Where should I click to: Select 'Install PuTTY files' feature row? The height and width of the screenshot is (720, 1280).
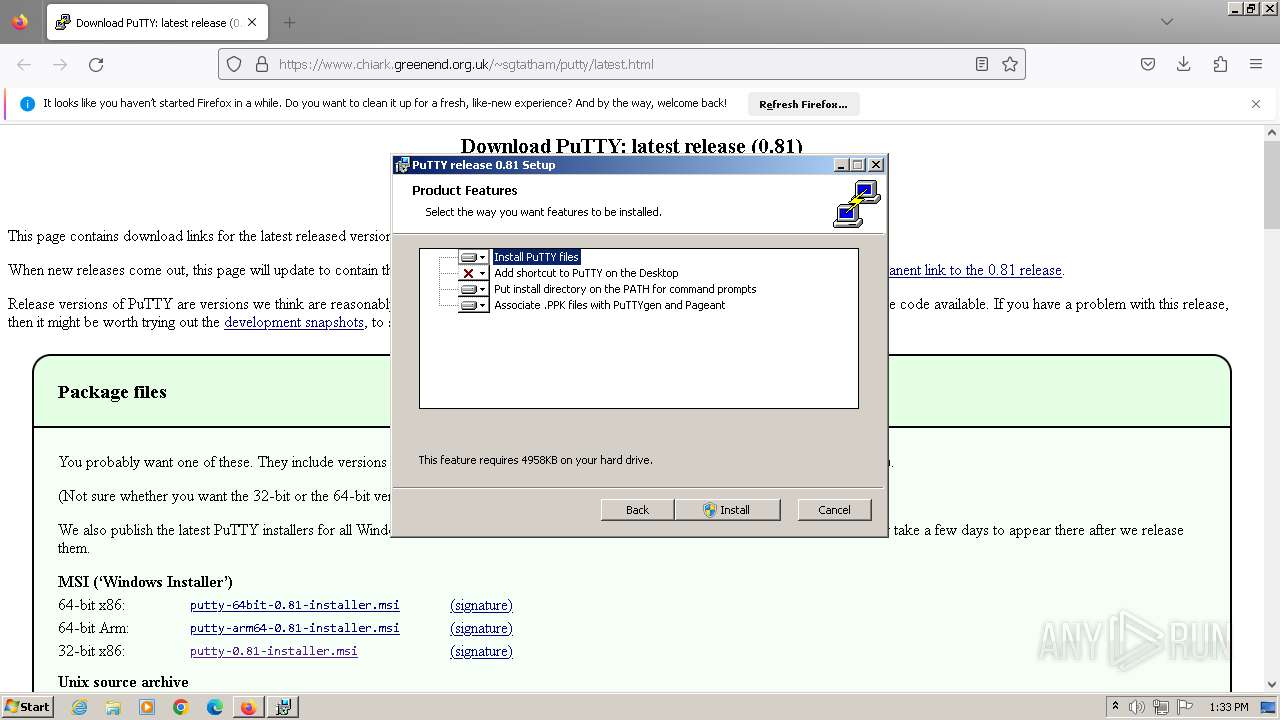(536, 257)
